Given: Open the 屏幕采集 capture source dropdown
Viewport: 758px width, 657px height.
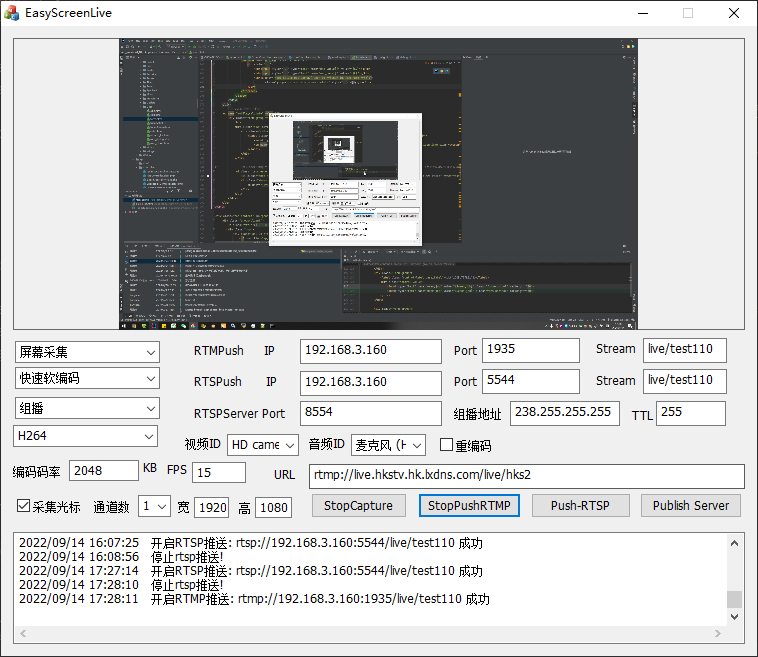Looking at the screenshot, I should (87, 352).
